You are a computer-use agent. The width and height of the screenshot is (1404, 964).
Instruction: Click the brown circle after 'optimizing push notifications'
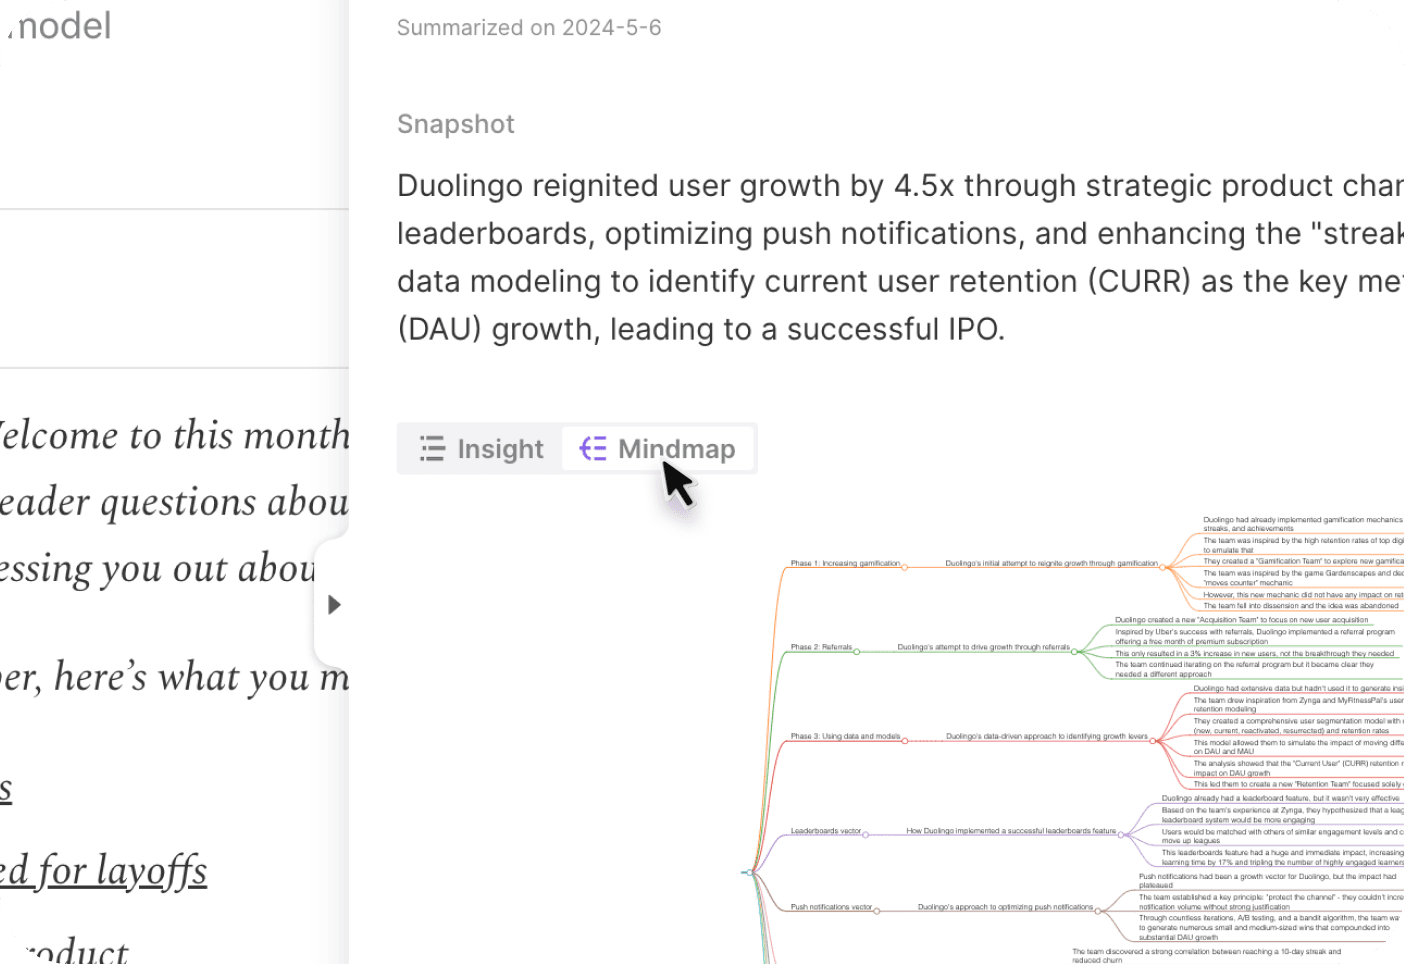[x=1098, y=911]
